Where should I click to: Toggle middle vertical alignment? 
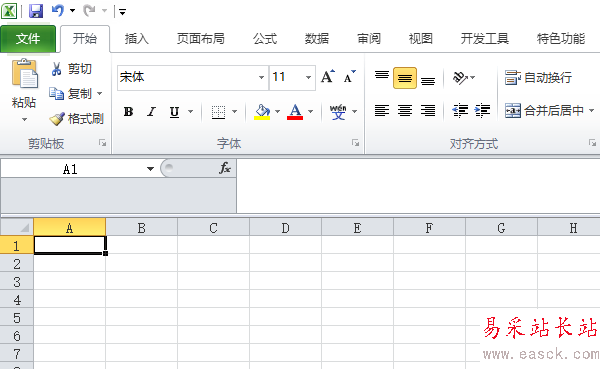tap(405, 78)
